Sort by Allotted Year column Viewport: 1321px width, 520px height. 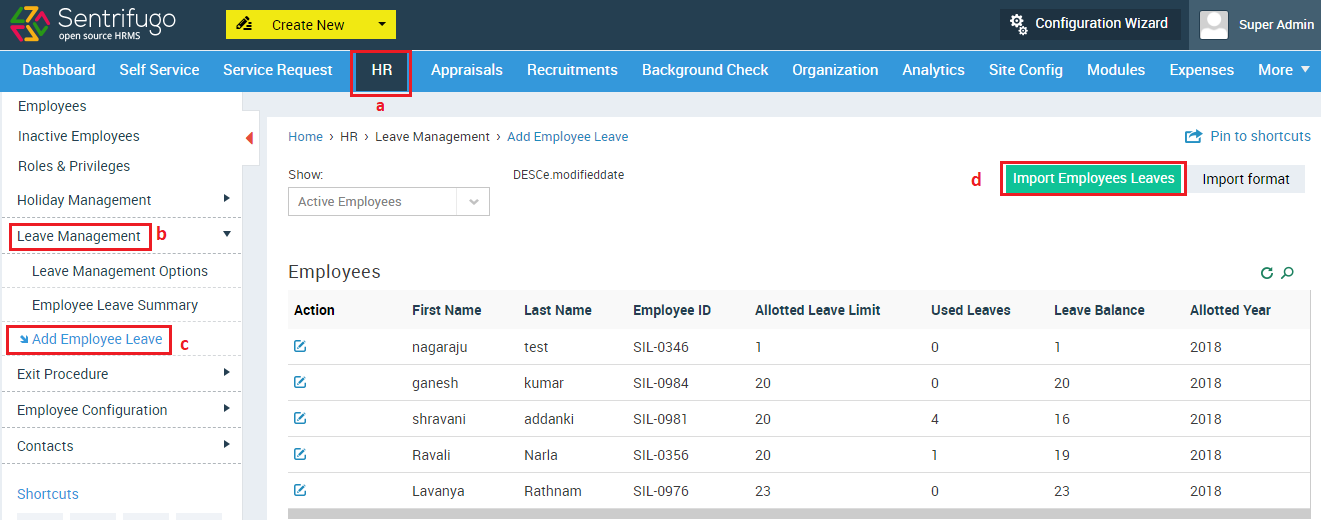[x=1230, y=310]
